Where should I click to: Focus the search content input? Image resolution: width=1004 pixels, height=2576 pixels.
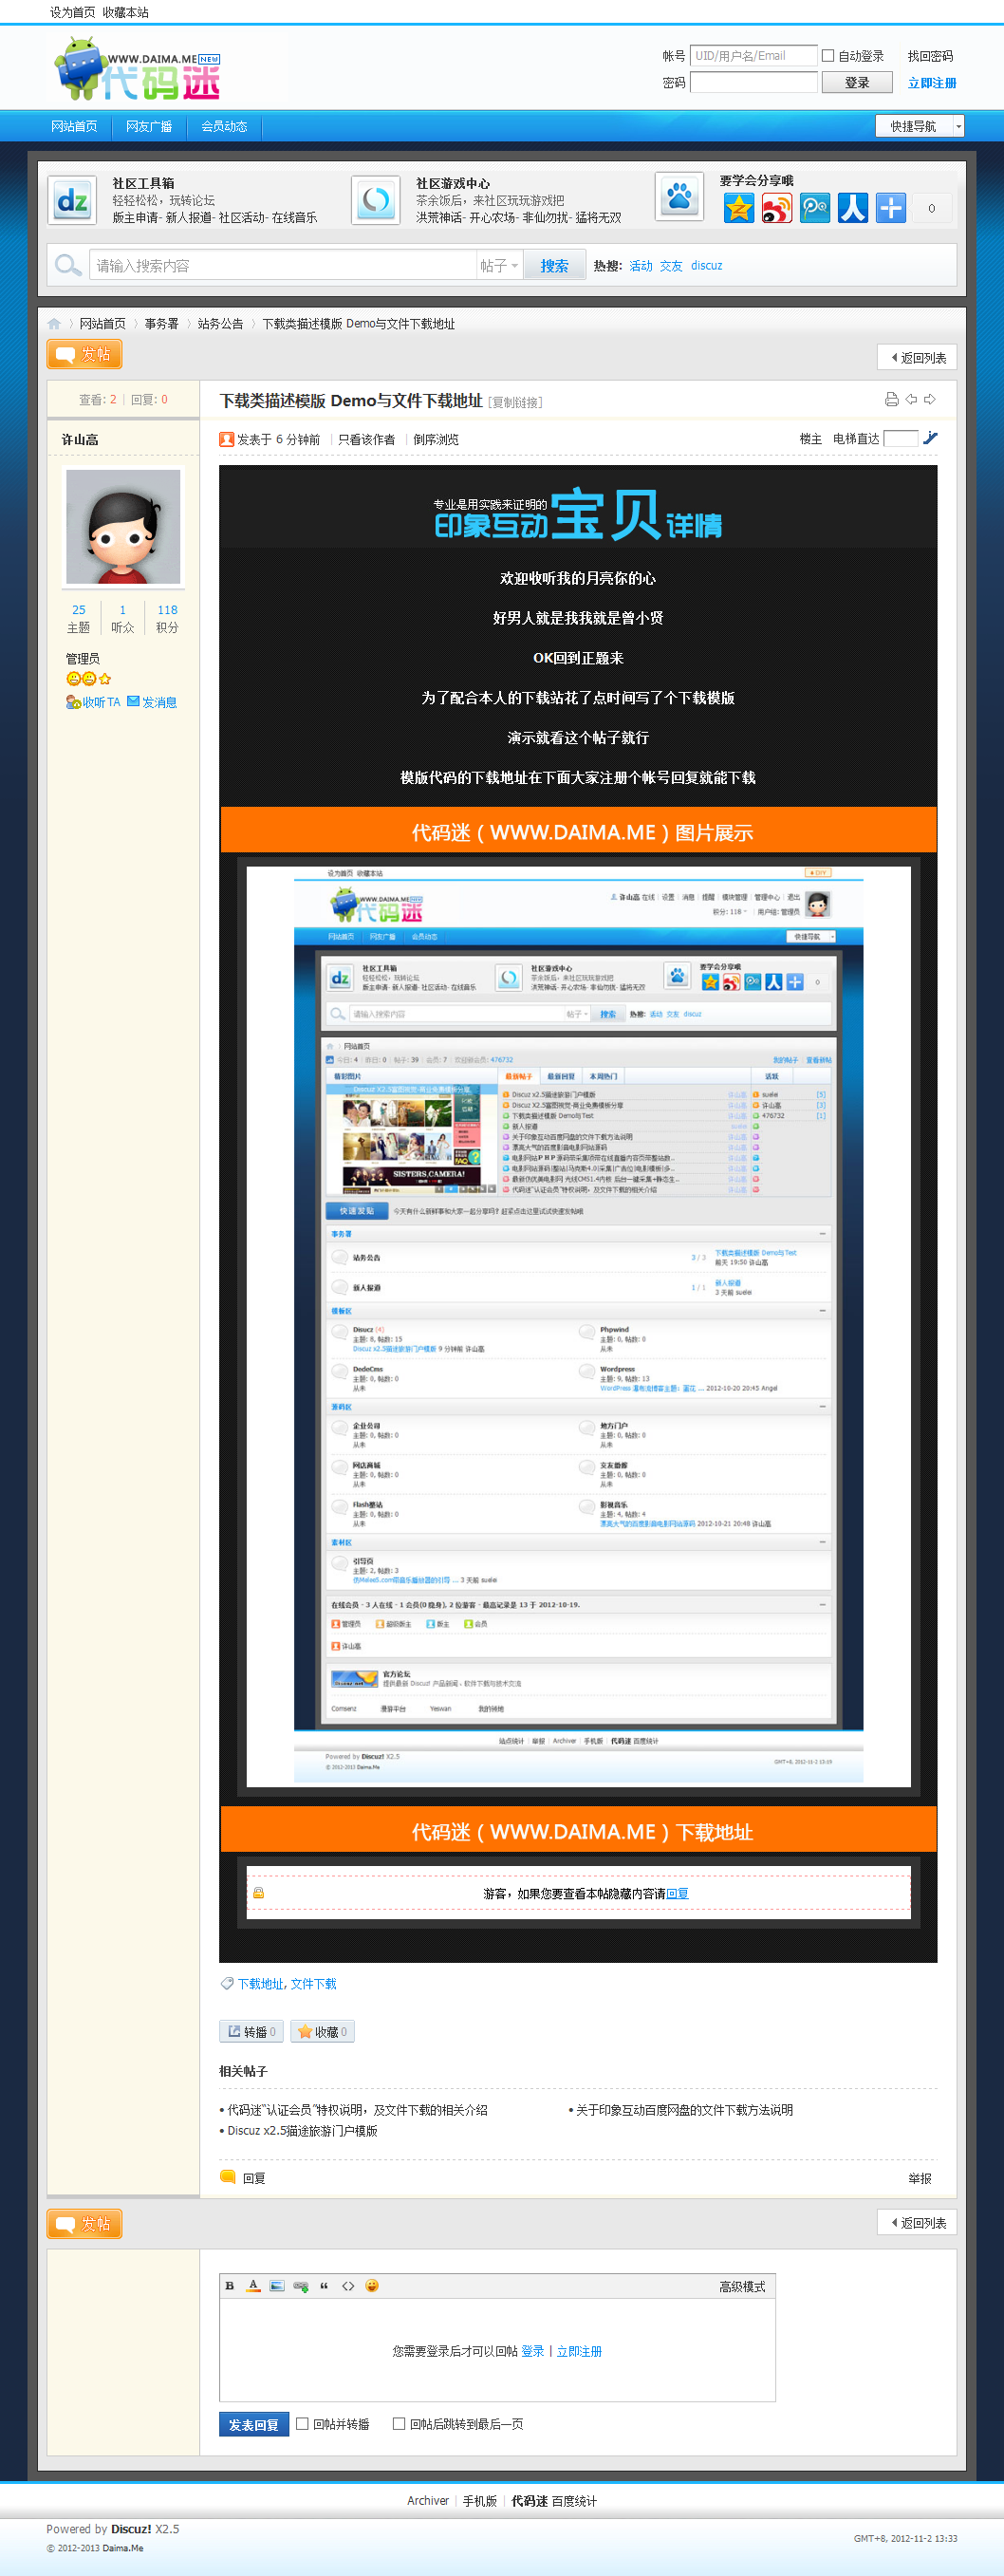[282, 265]
